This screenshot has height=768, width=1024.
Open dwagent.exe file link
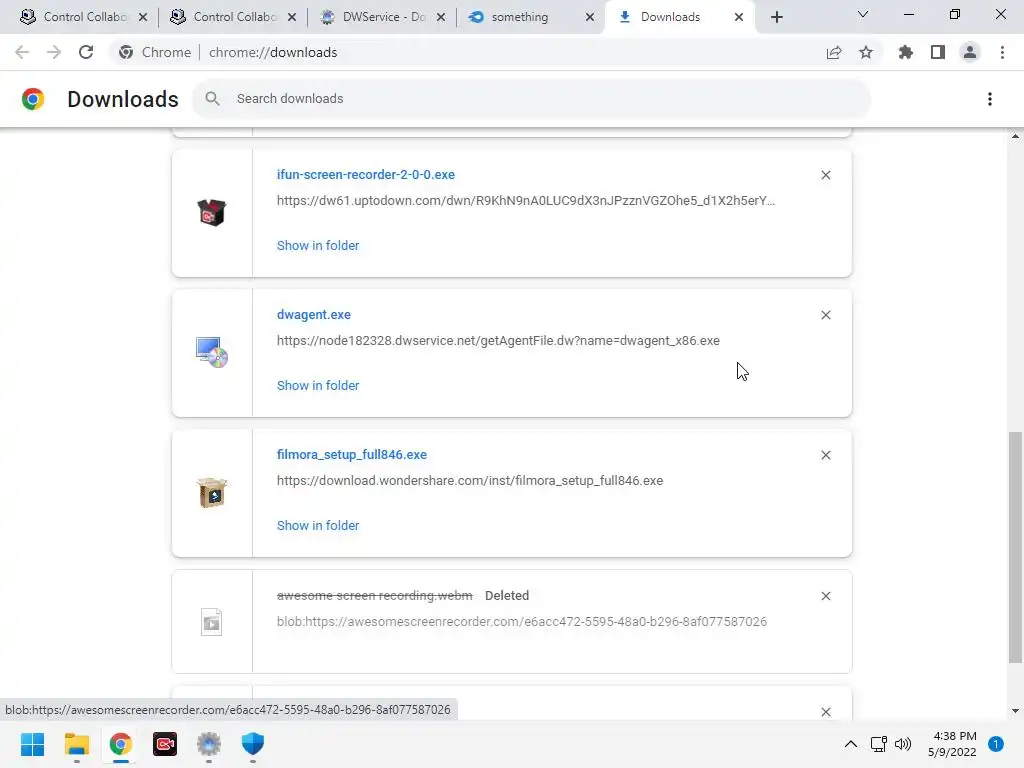(313, 314)
